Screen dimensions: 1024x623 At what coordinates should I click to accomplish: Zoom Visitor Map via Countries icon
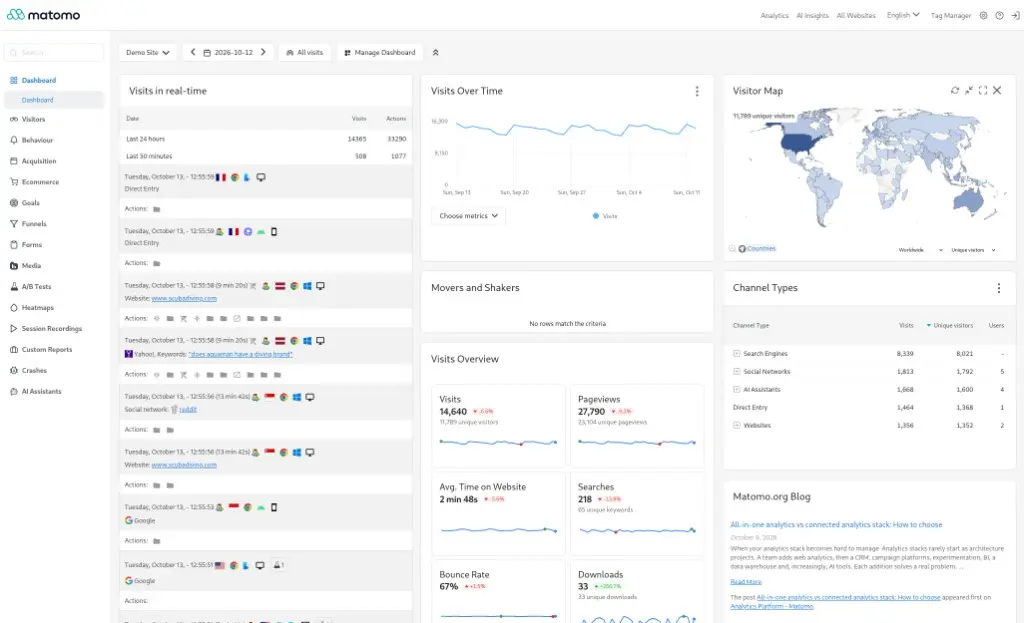click(x=742, y=249)
